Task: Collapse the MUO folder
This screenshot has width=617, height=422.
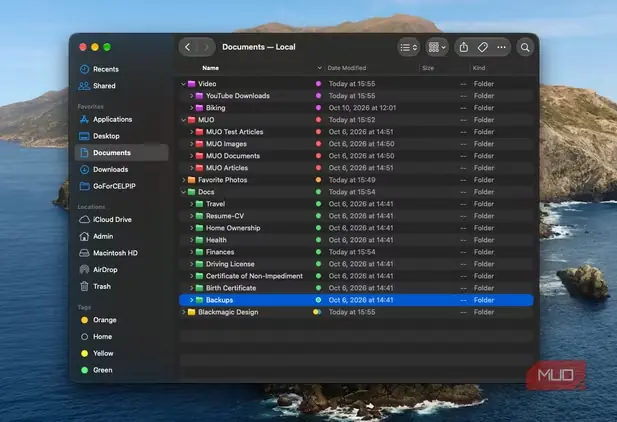Action: (x=183, y=120)
